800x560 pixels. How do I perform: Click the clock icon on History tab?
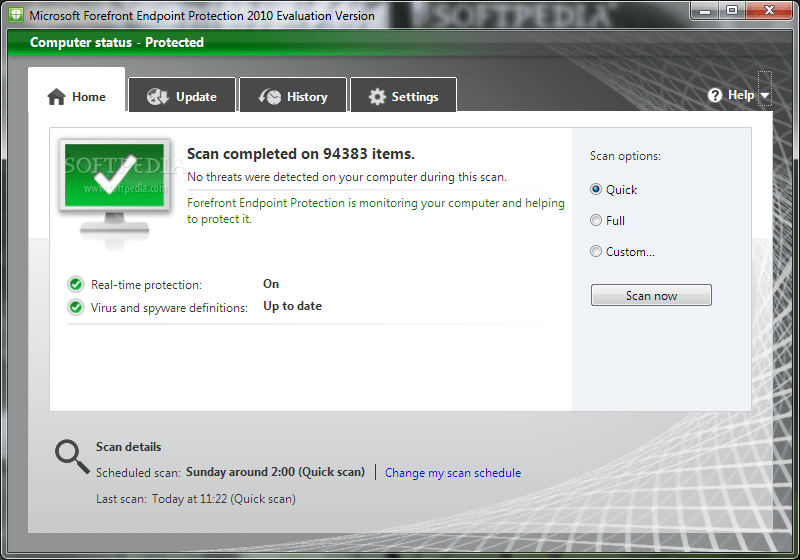pos(269,96)
